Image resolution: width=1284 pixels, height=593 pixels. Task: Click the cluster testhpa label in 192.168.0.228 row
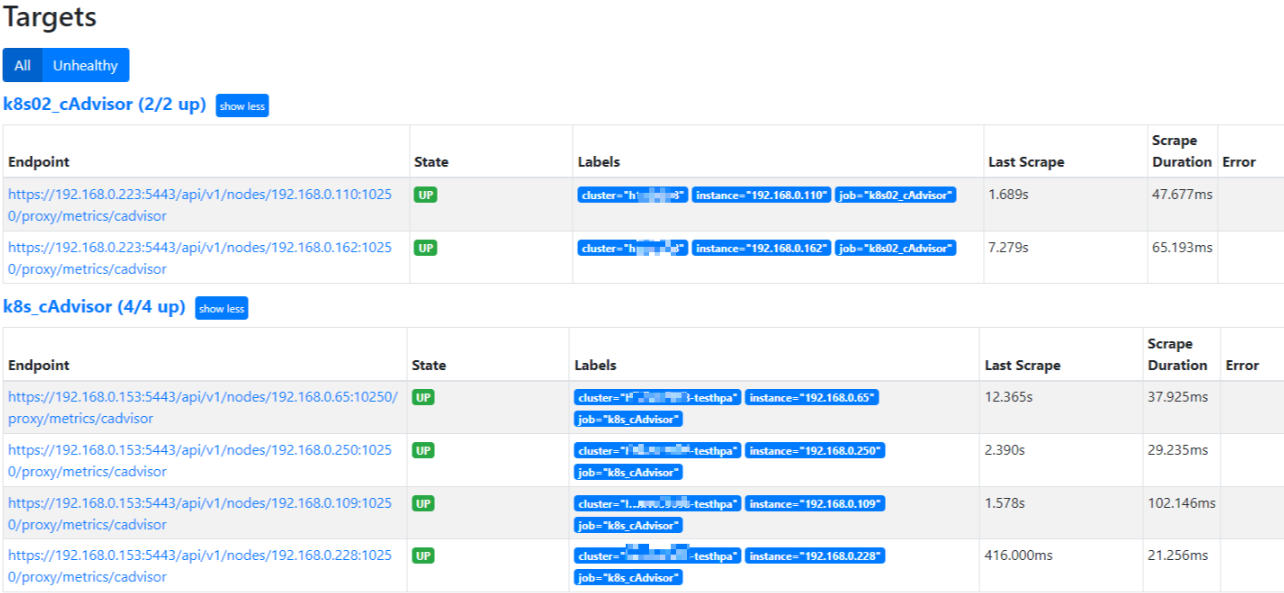tap(658, 556)
